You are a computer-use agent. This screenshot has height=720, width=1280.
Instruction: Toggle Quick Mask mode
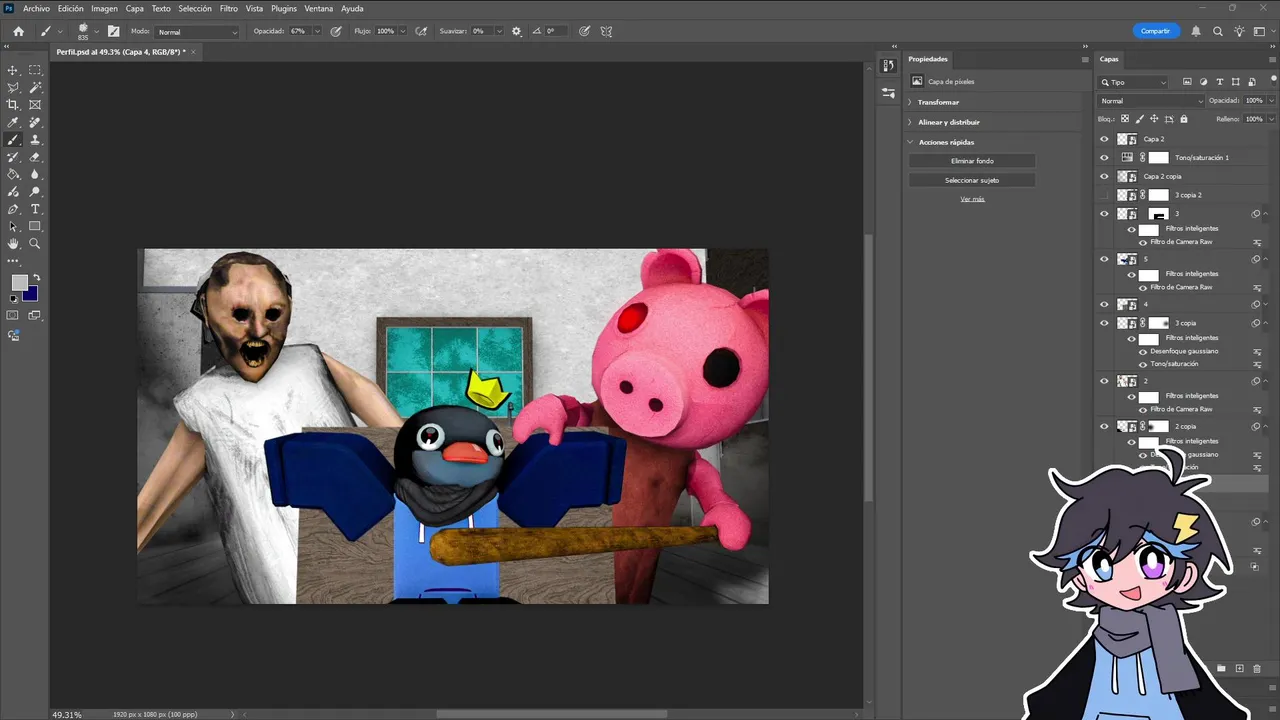(x=13, y=315)
